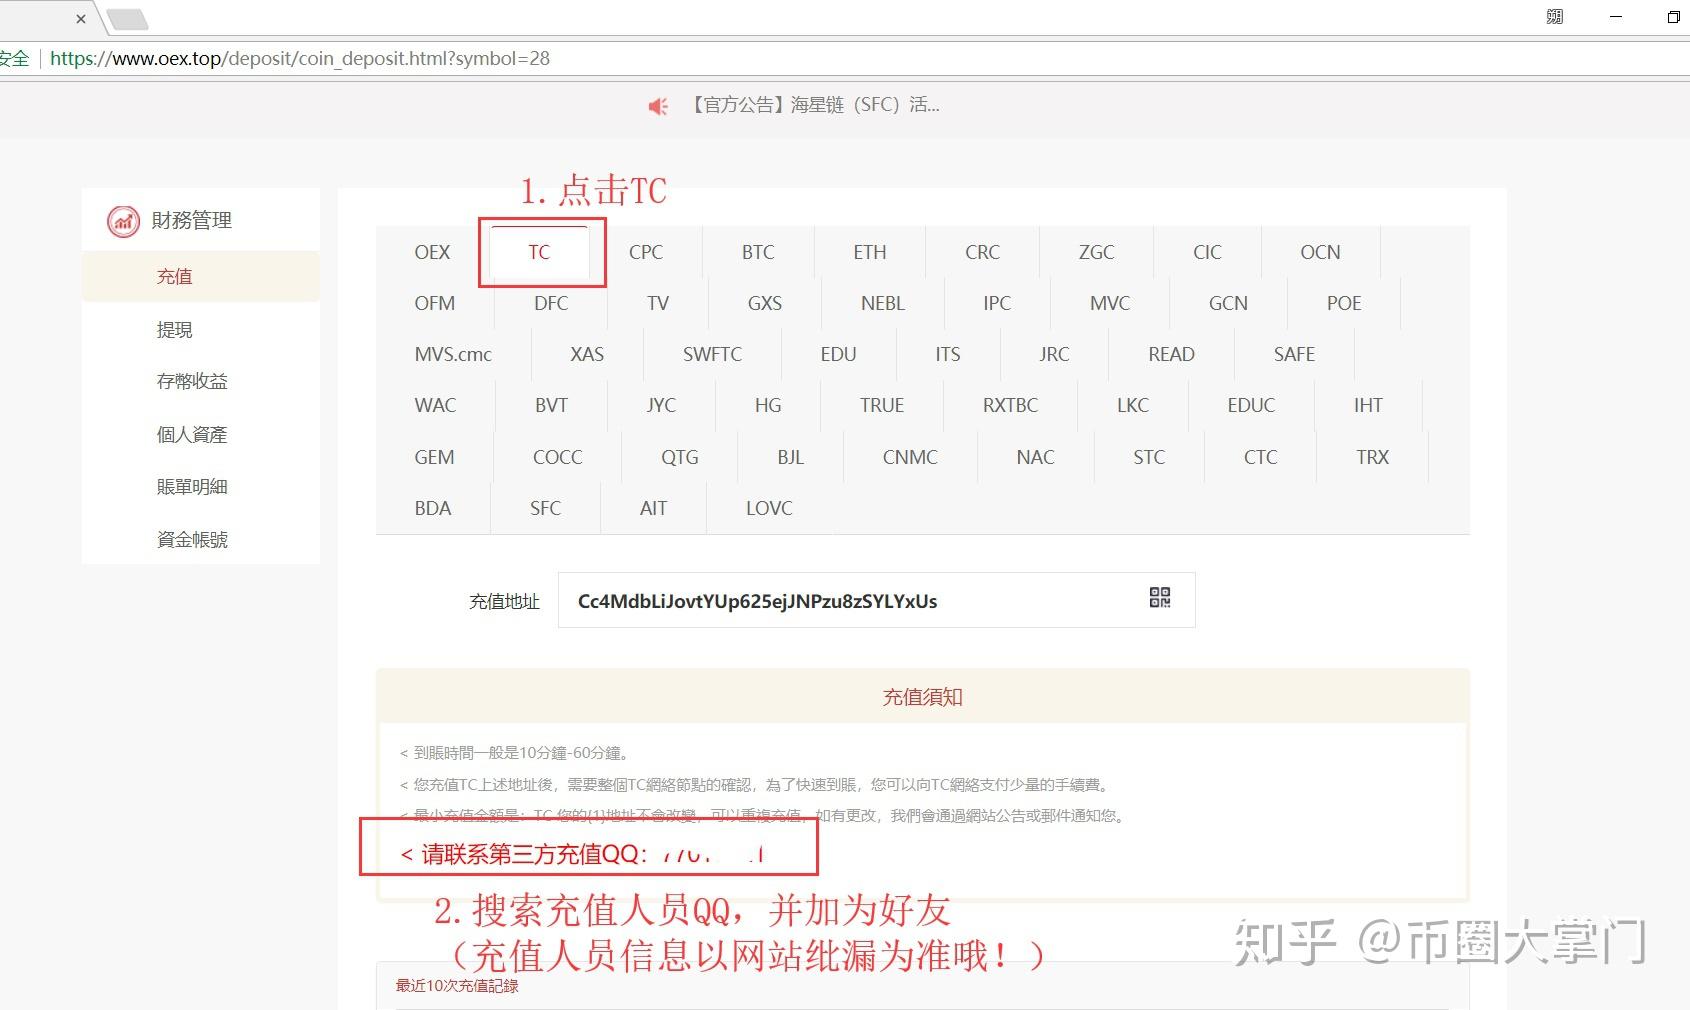Click the announcement speaker icon

tap(657, 106)
